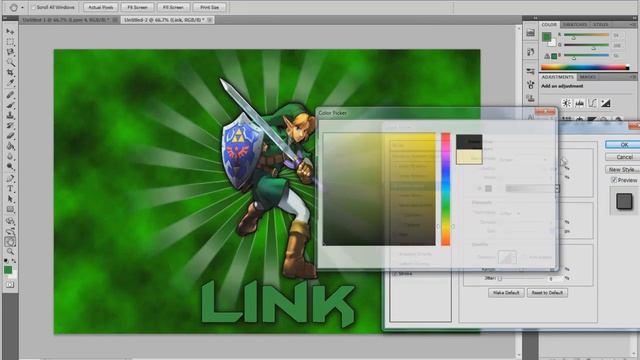Image resolution: width=640 pixels, height=360 pixels.
Task: Select the Zoom tool in the toolbox
Action: click(x=10, y=251)
